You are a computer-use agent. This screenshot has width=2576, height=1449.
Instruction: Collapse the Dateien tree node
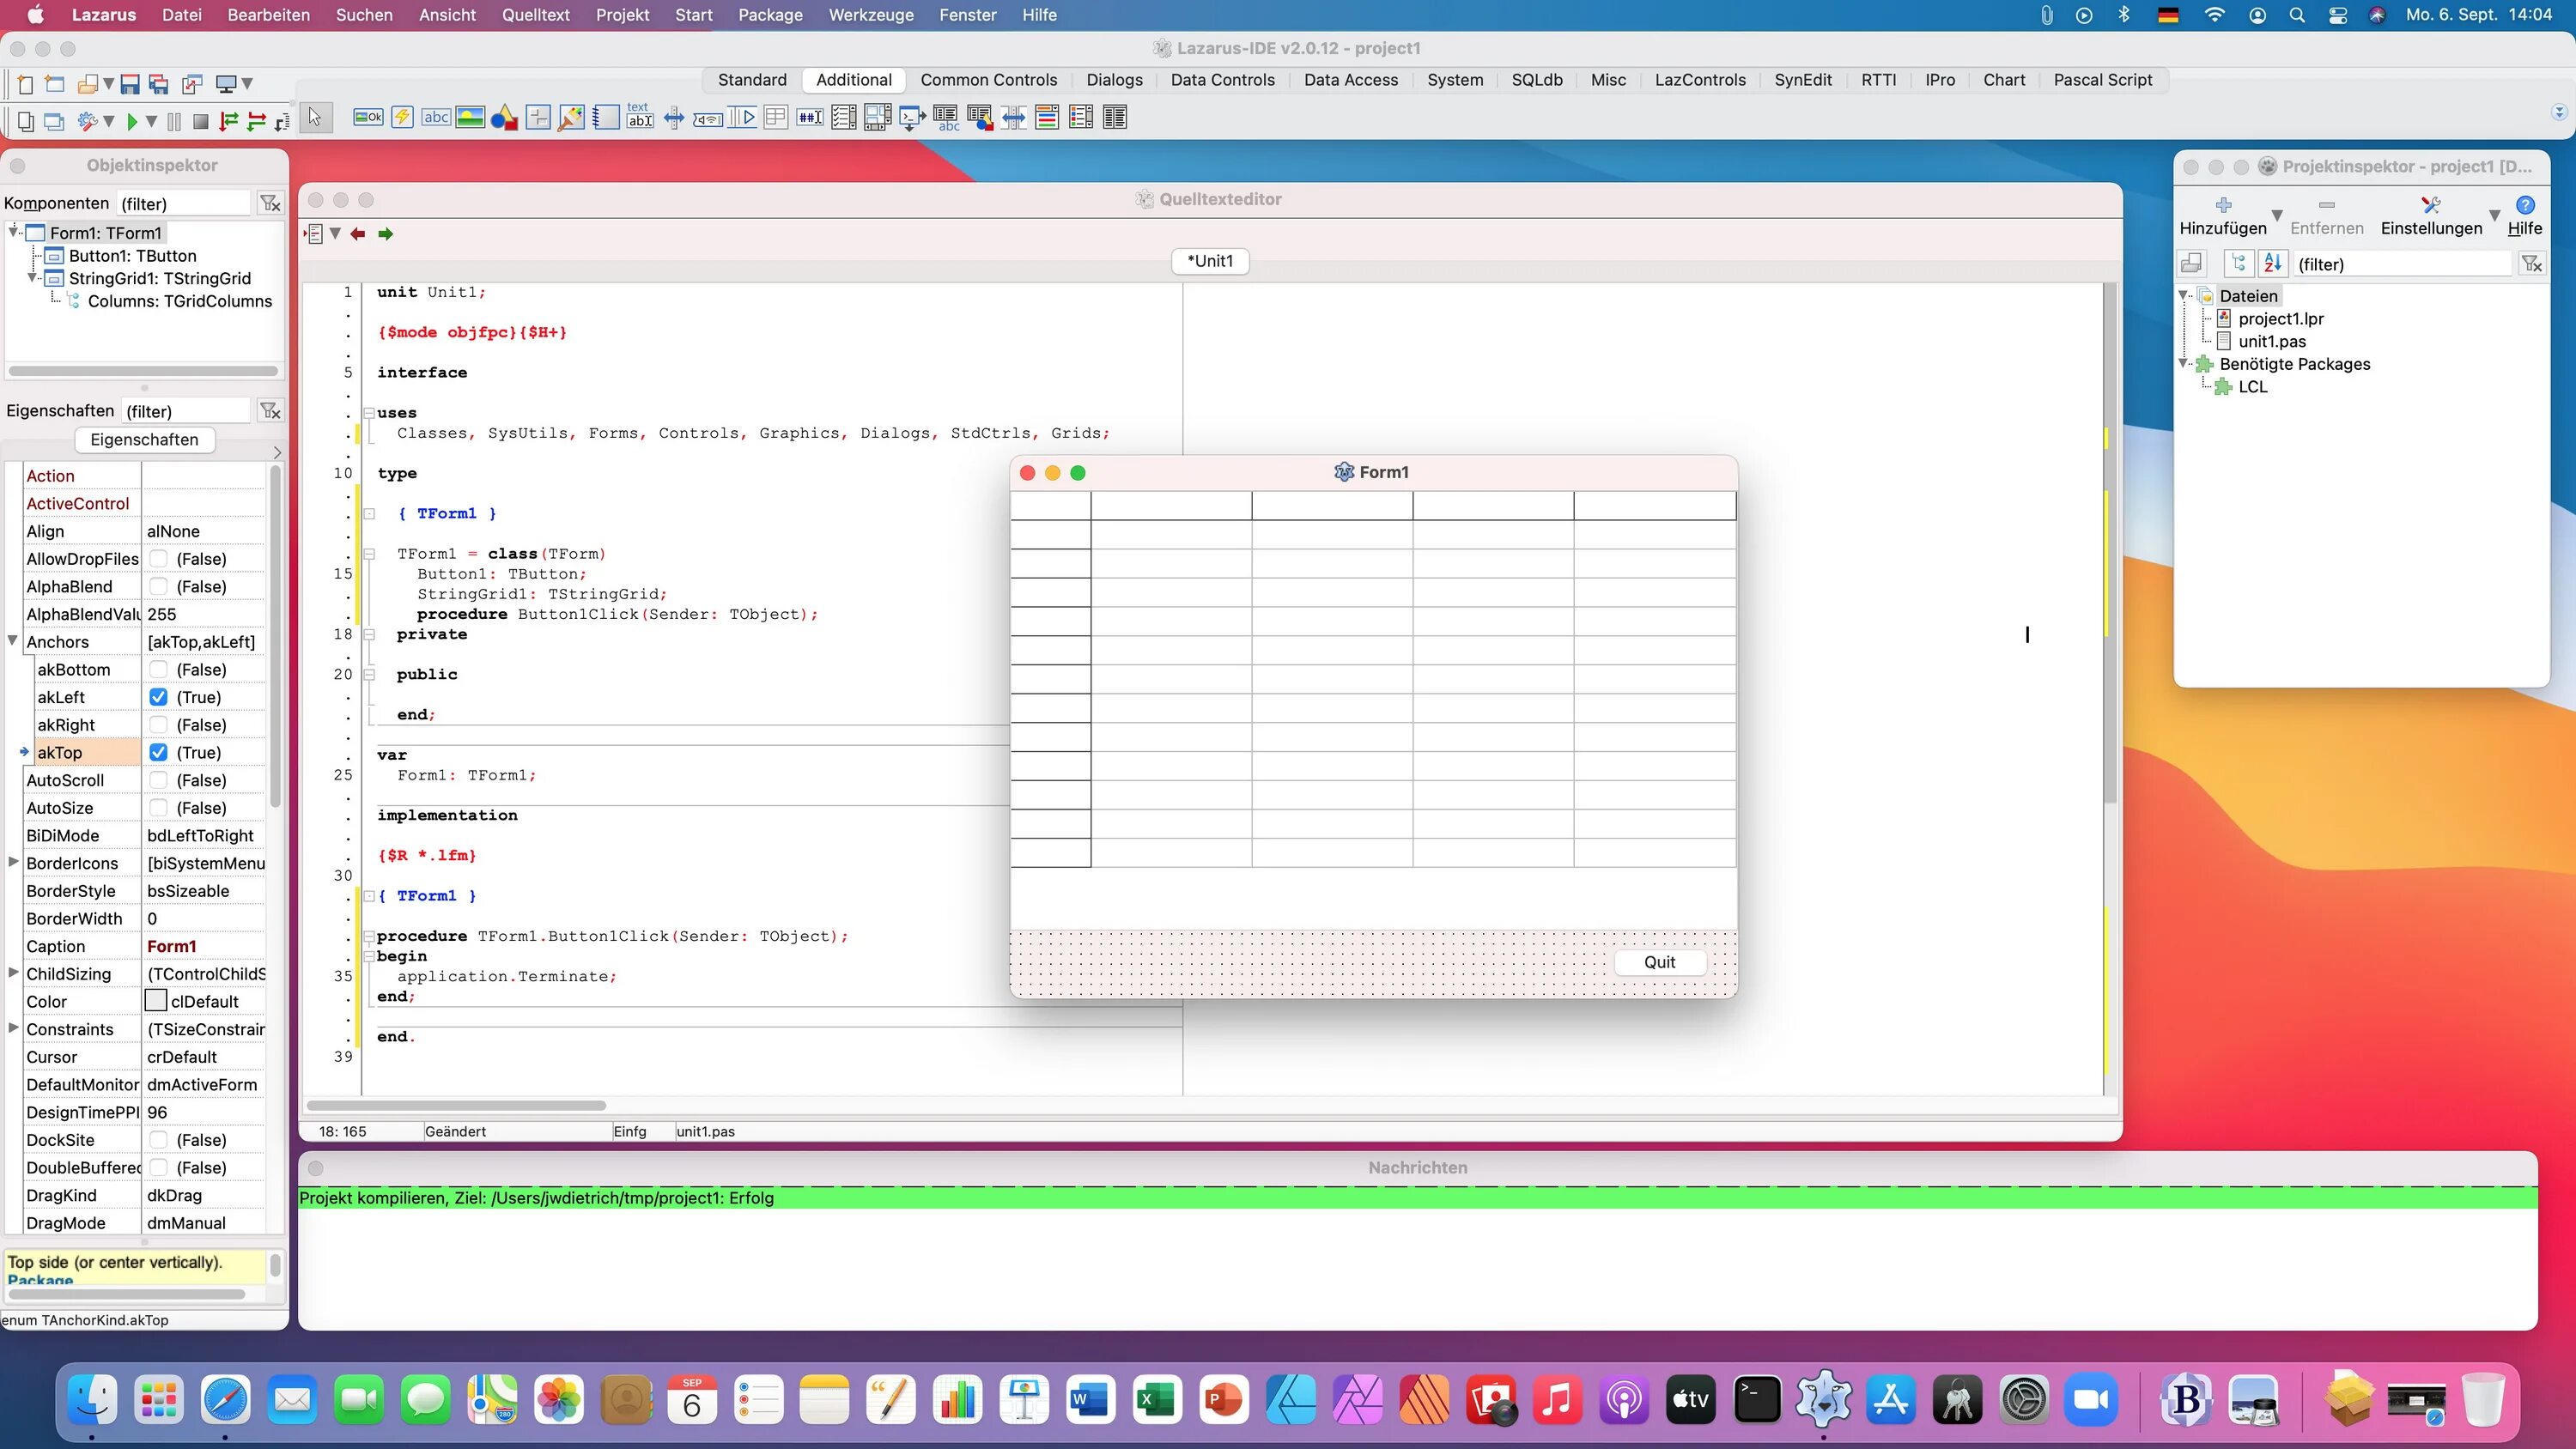[x=2184, y=296]
